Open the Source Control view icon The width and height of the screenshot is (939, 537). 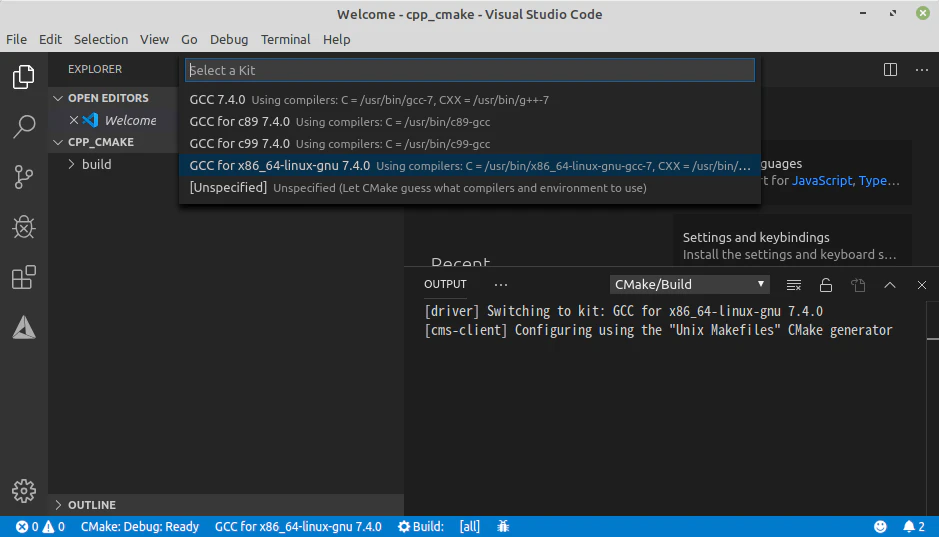click(x=24, y=177)
